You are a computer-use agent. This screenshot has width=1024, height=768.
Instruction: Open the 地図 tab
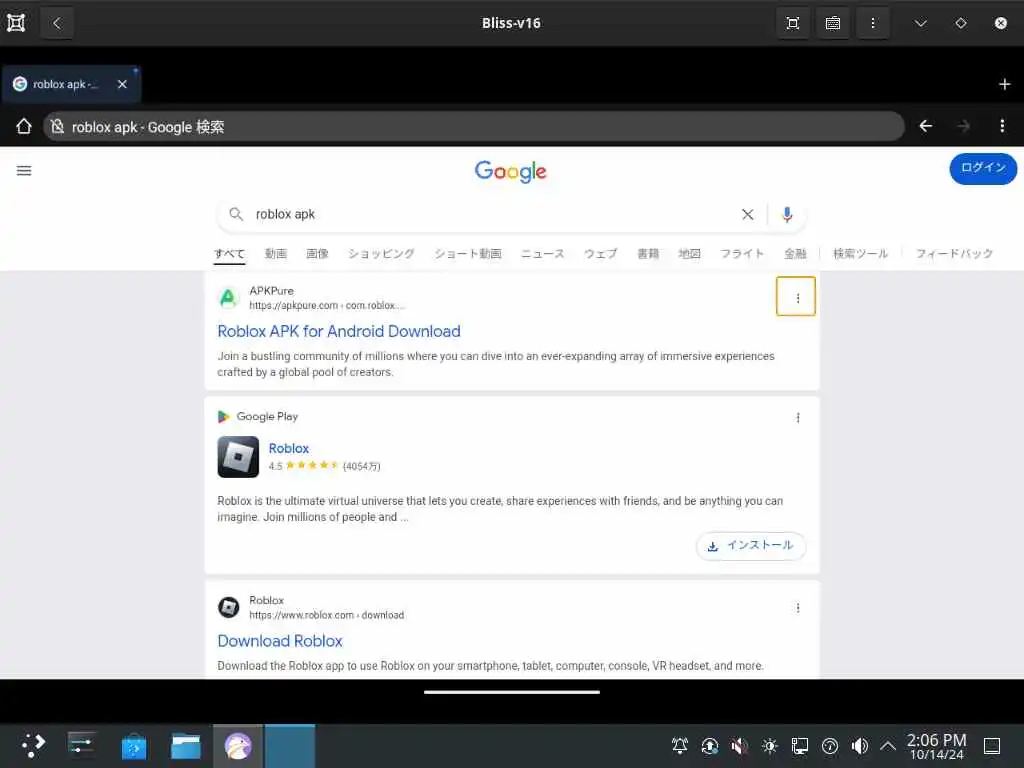[690, 253]
